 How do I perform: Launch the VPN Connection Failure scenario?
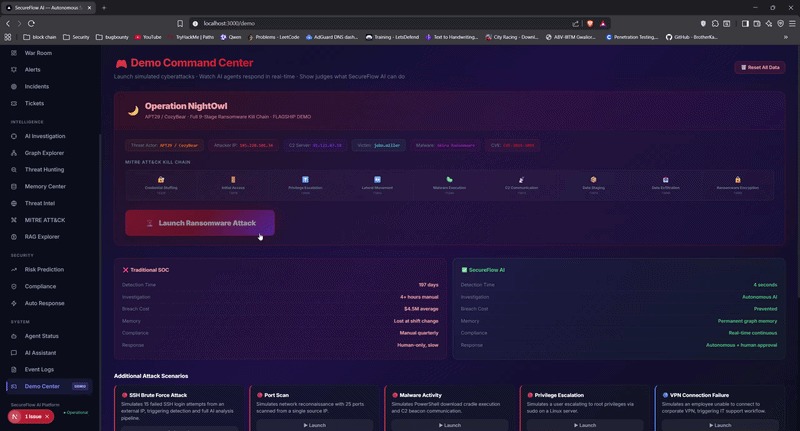point(720,425)
